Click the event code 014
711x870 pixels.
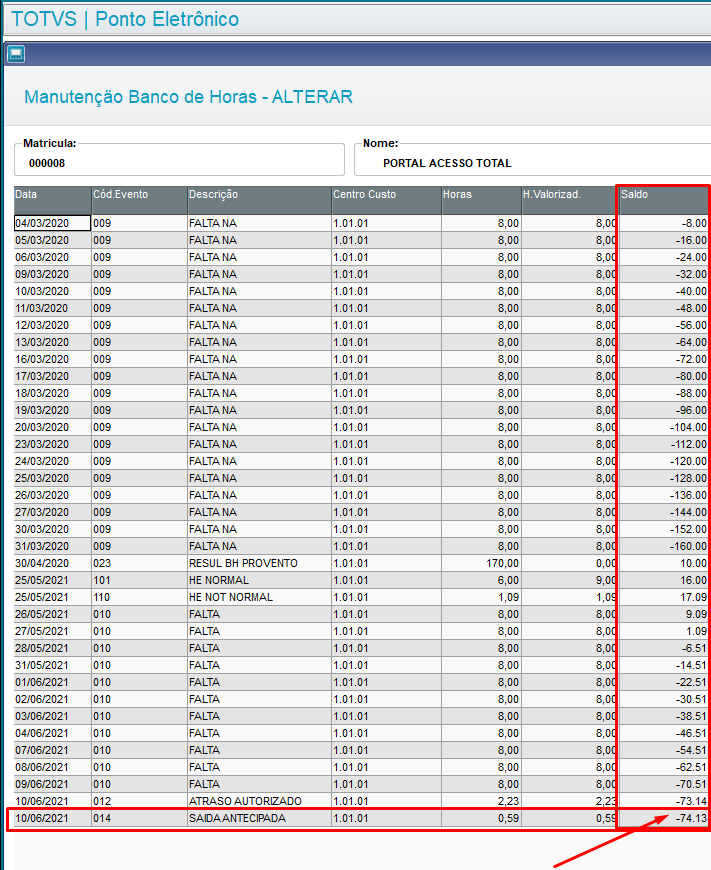102,818
